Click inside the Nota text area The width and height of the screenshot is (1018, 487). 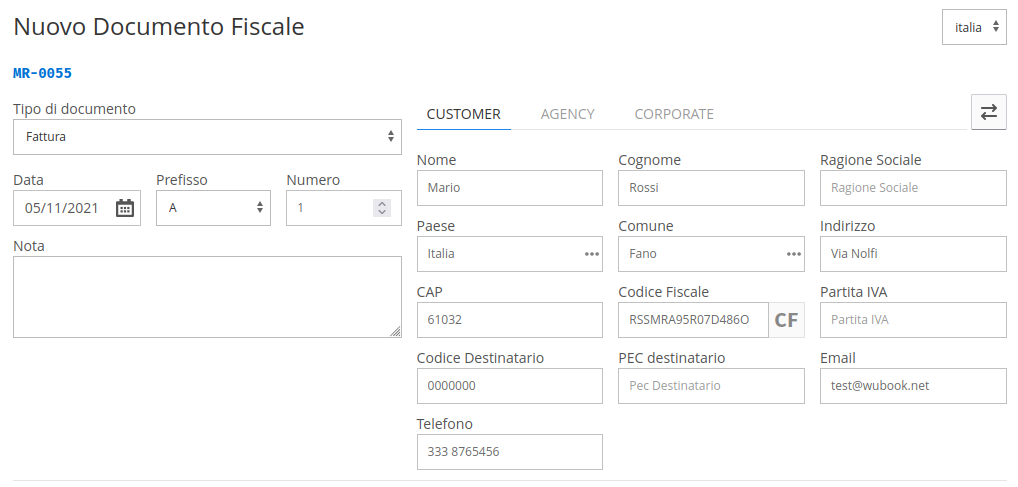pyautogui.click(x=207, y=297)
